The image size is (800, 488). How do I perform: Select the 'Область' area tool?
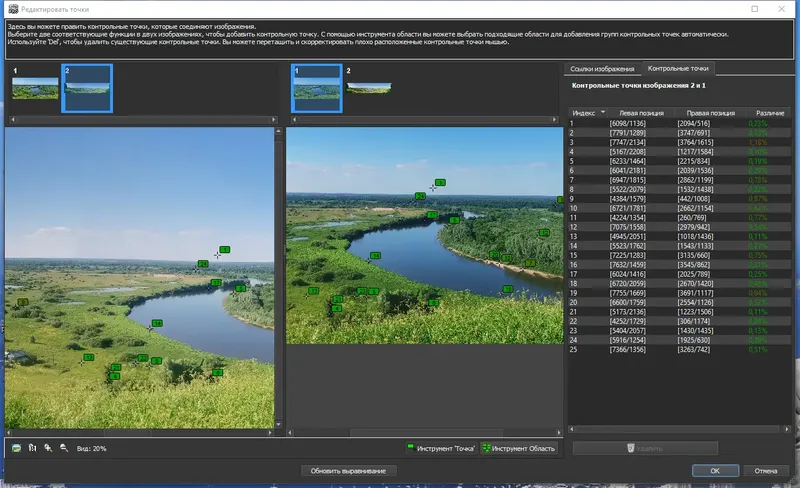pyautogui.click(x=518, y=448)
